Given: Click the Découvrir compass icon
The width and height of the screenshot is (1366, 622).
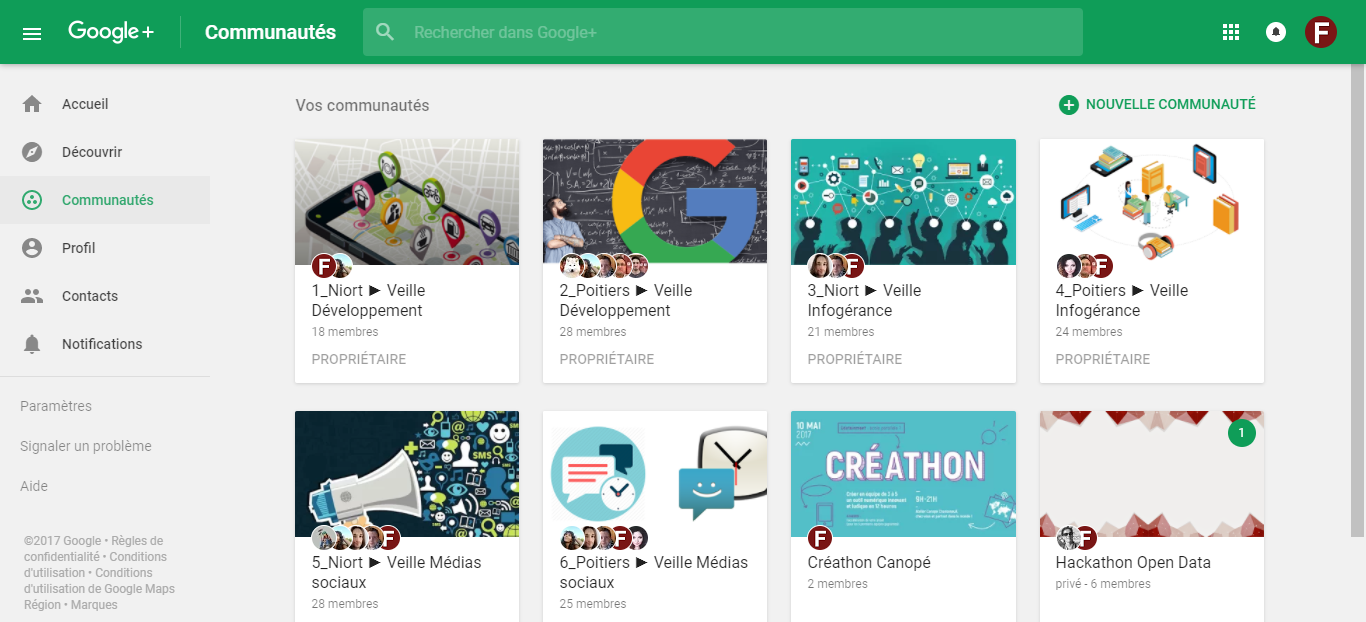Looking at the screenshot, I should coord(32,152).
